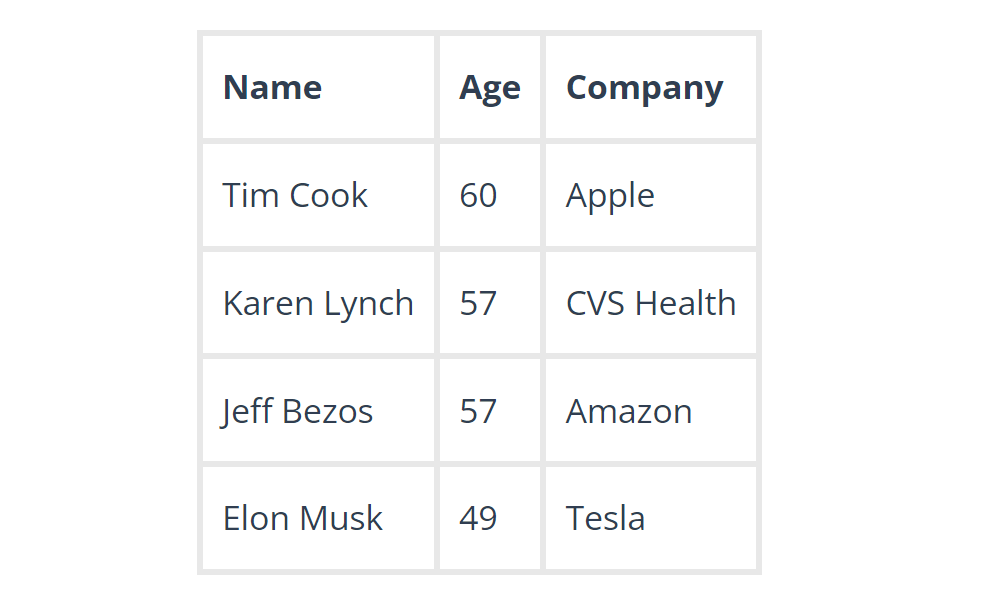Click the Age column header

pyautogui.click(x=489, y=88)
